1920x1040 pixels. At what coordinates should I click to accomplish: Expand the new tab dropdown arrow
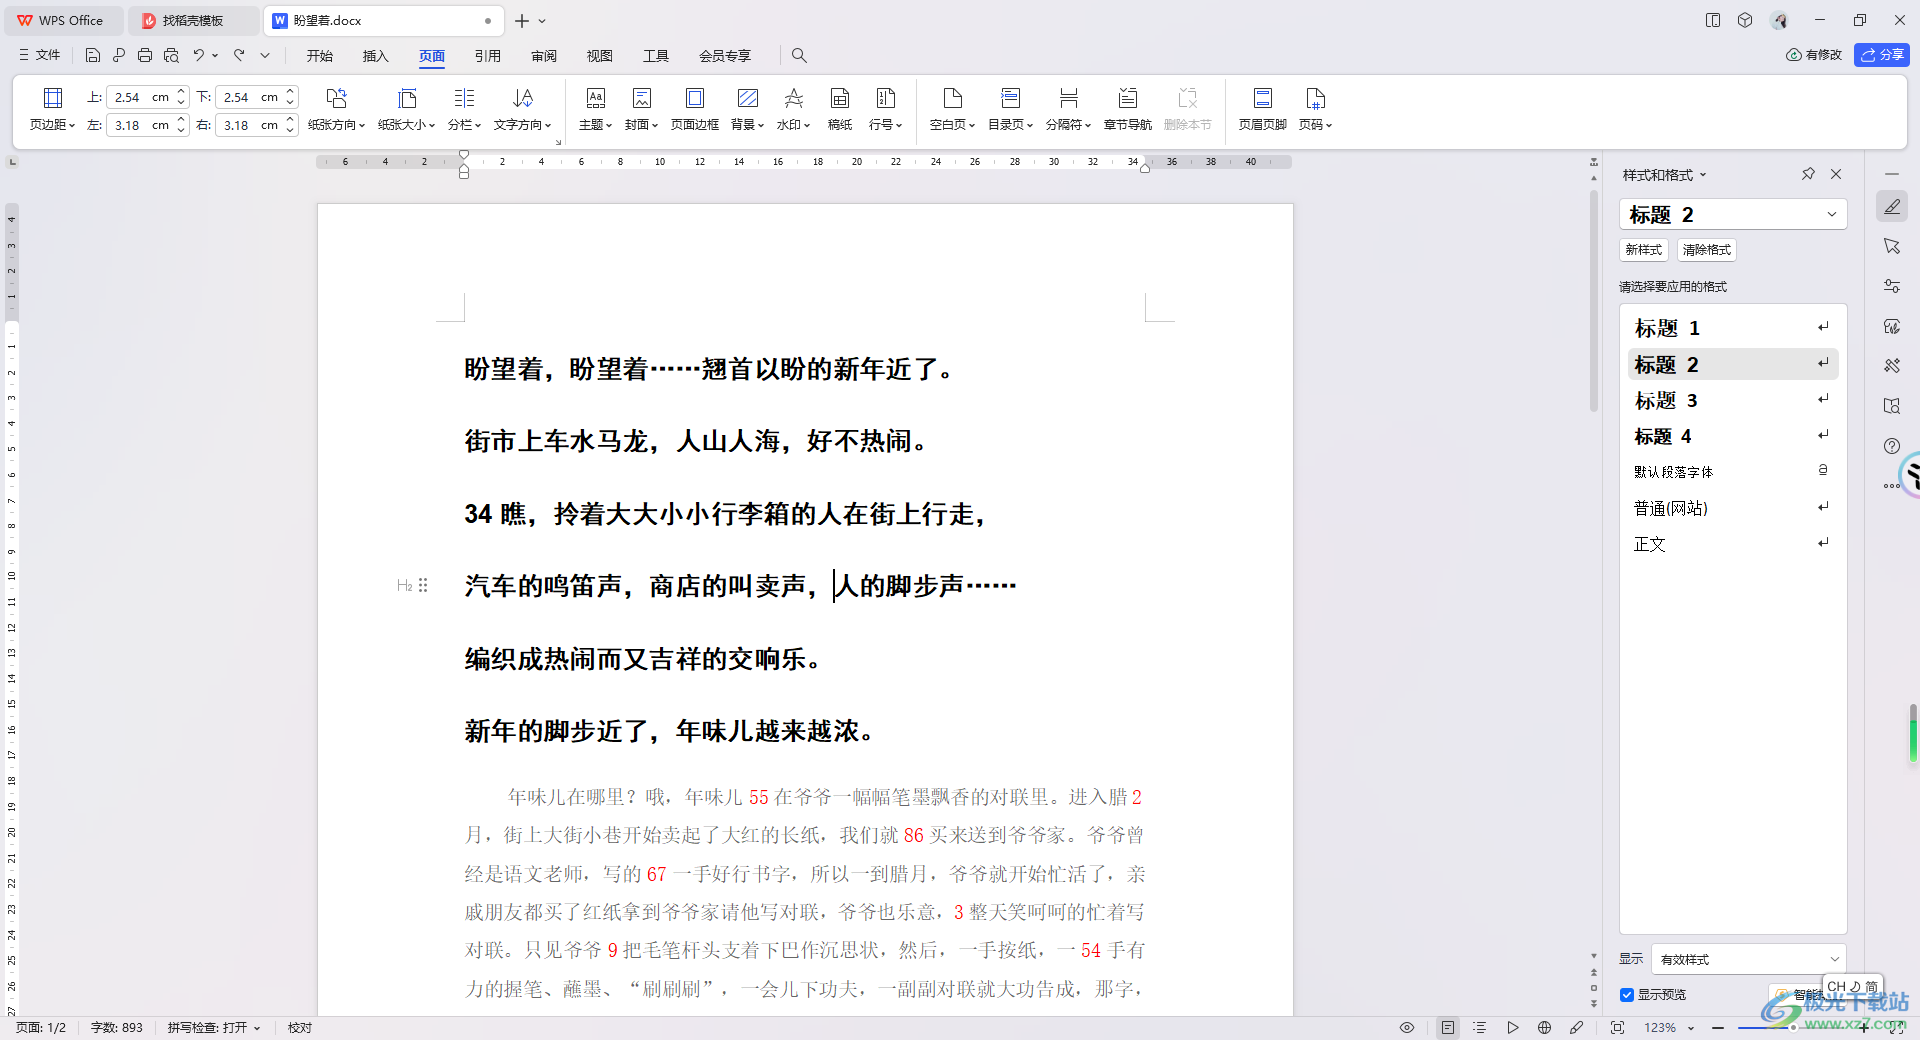[x=542, y=20]
